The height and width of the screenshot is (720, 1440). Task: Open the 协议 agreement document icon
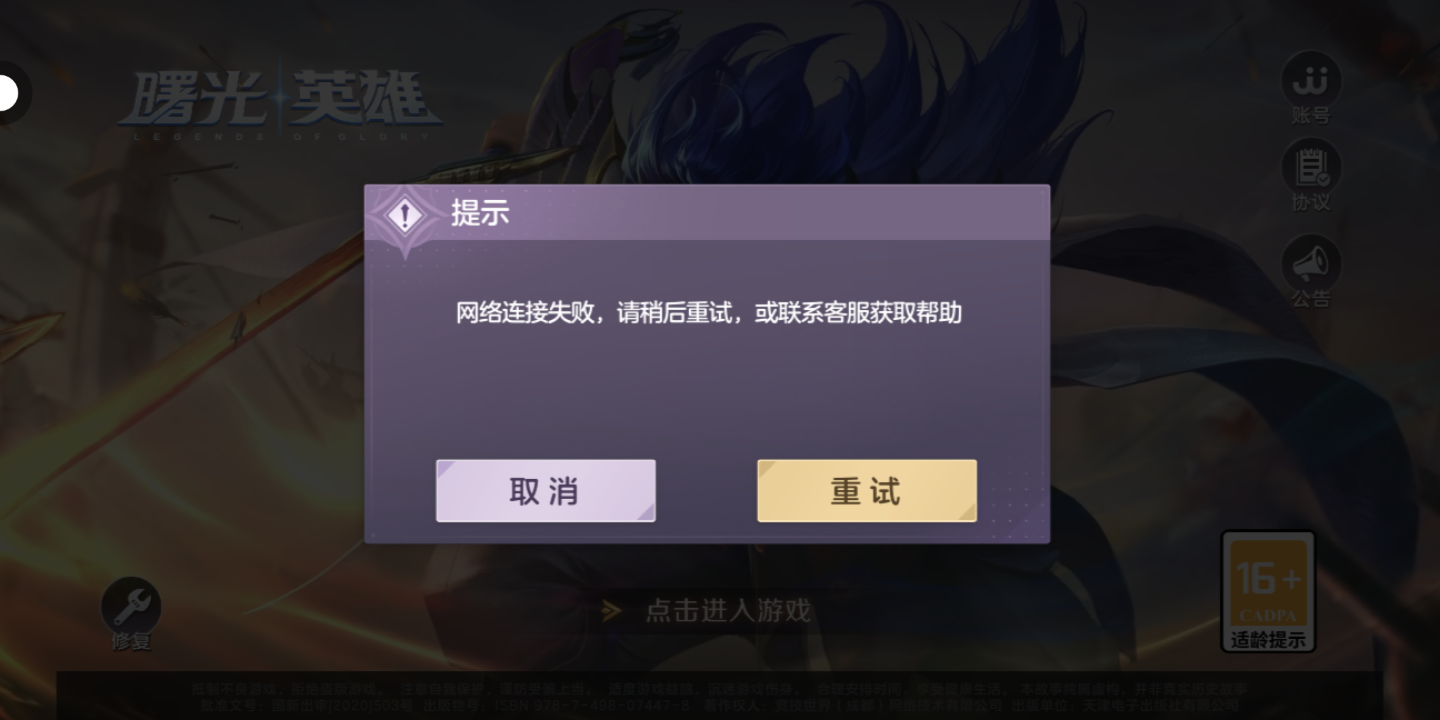click(1310, 168)
